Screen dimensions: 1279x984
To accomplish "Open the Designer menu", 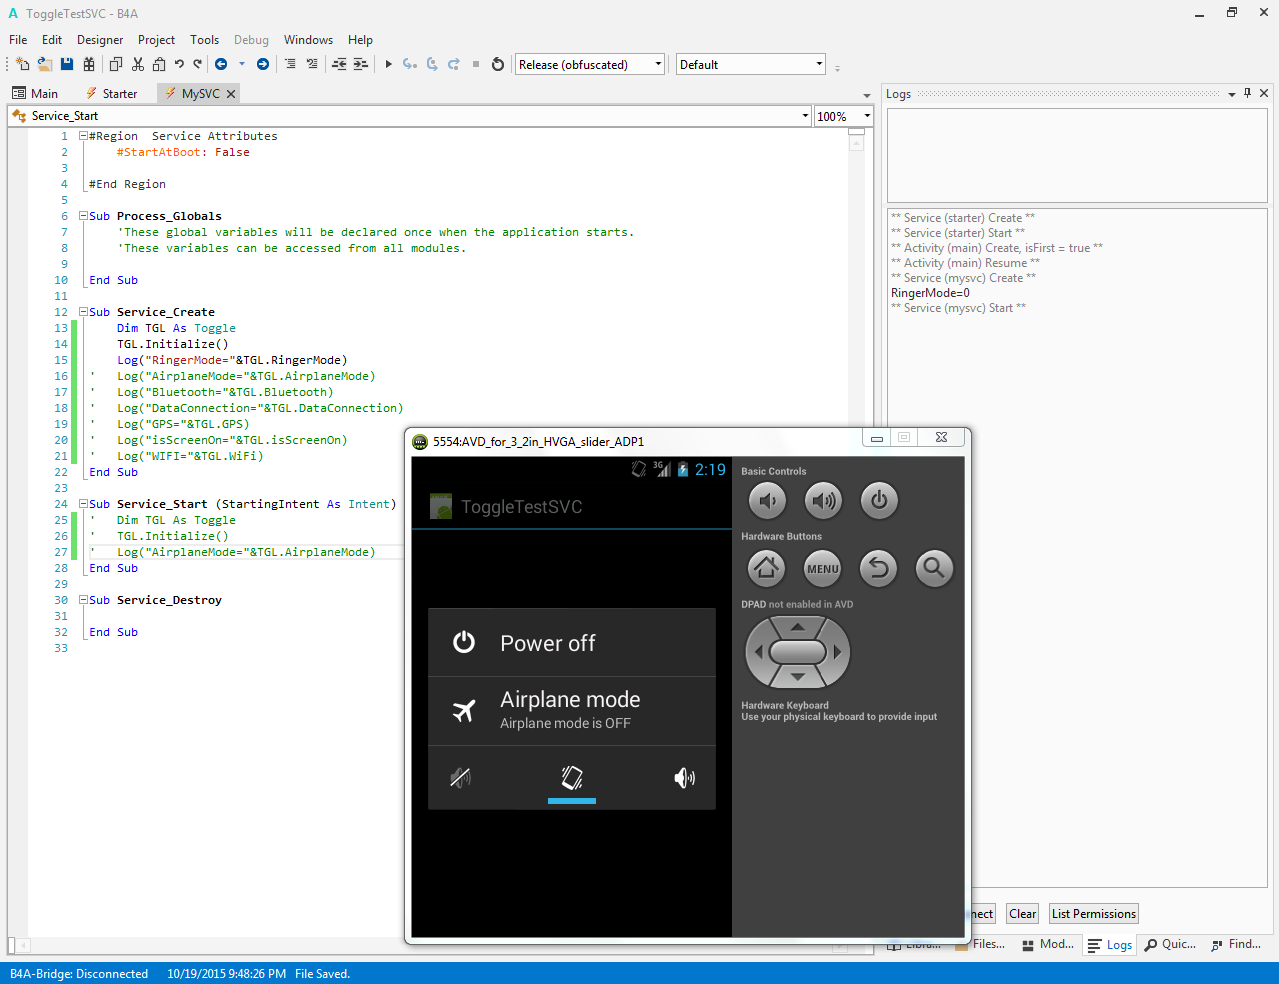I will [100, 40].
